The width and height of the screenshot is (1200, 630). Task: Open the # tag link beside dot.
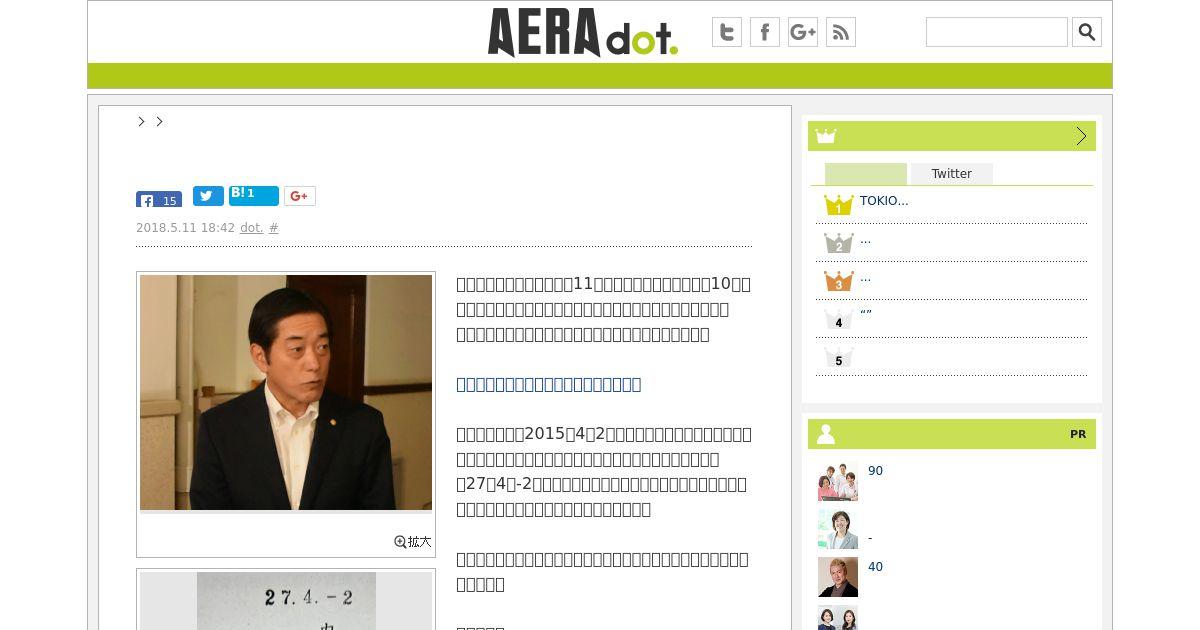click(x=274, y=228)
